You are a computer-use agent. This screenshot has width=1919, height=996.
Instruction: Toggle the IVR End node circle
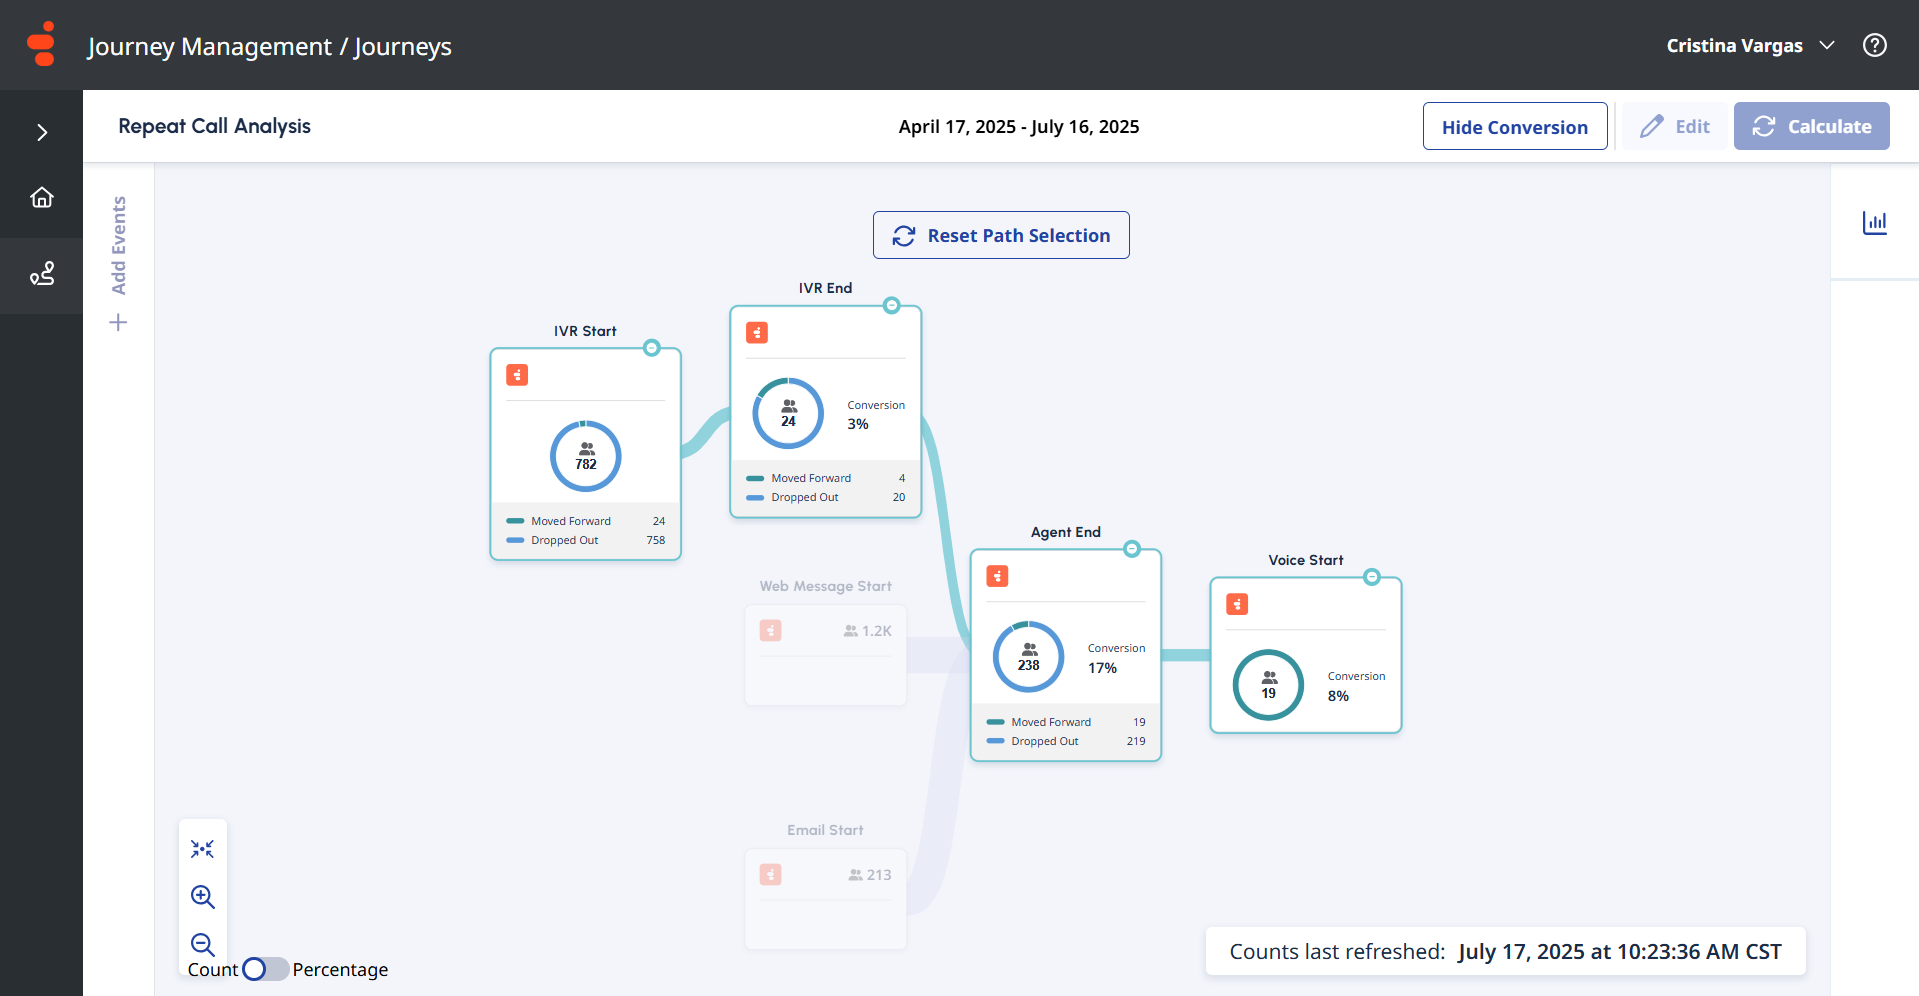[x=892, y=305]
